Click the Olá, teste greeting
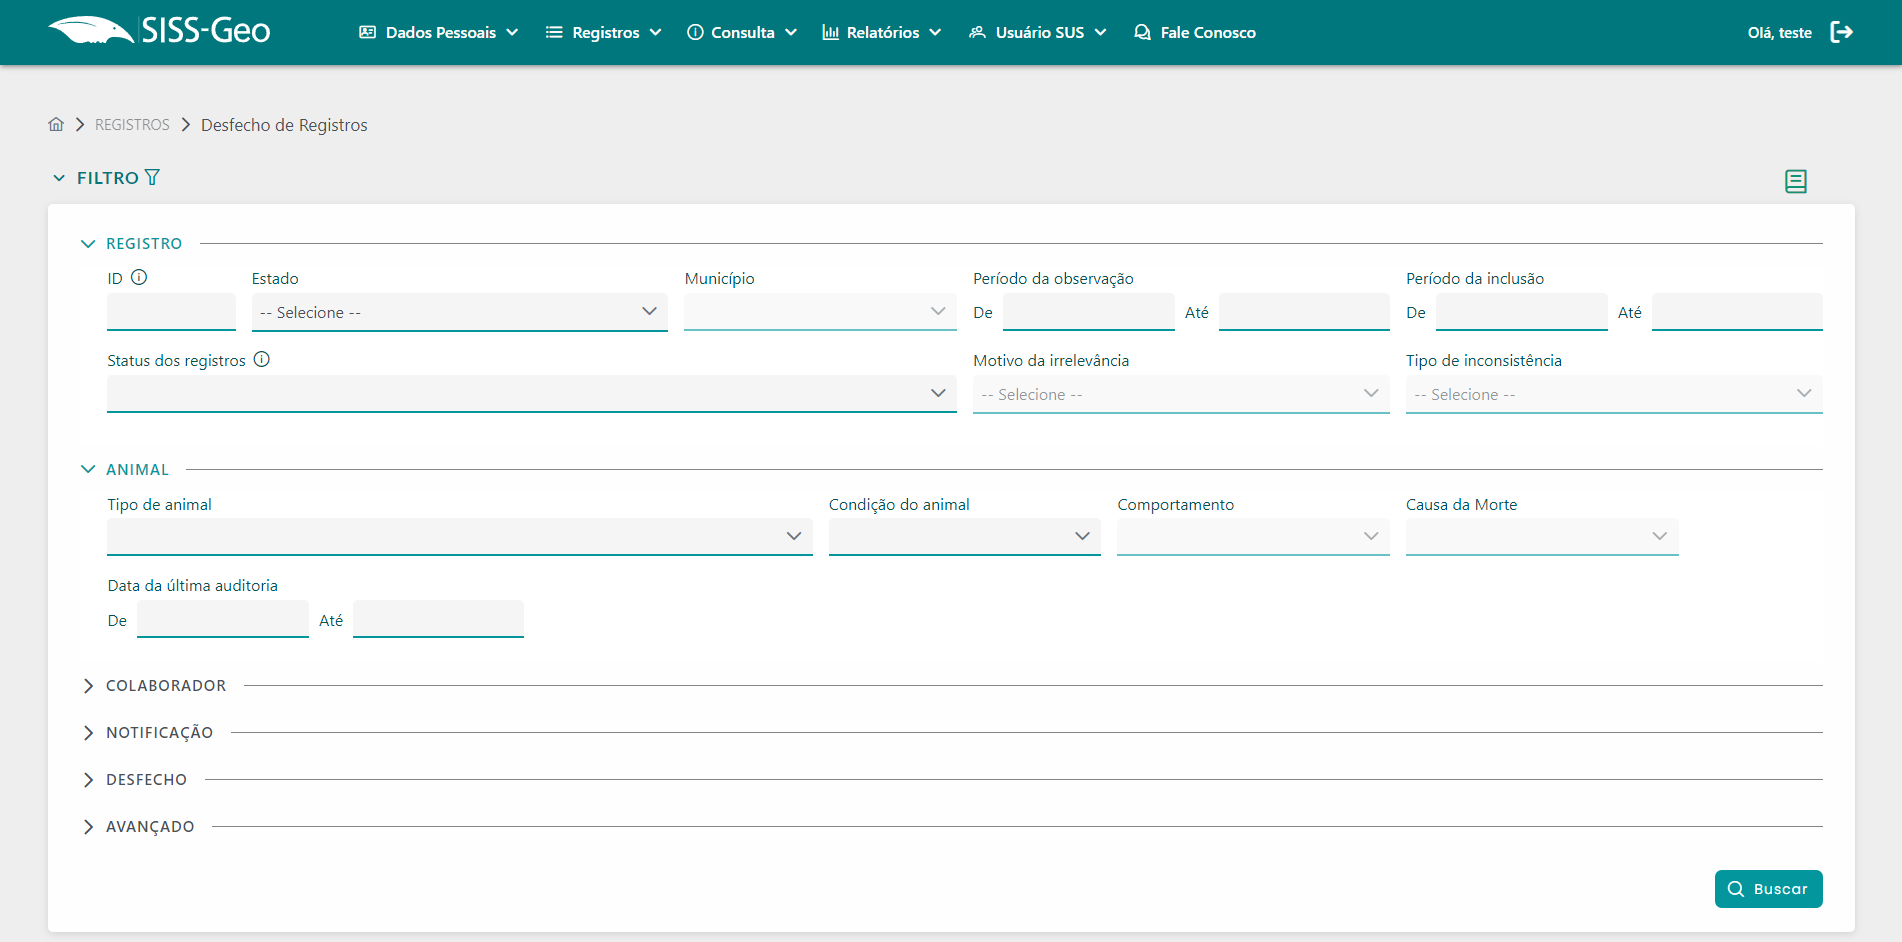The image size is (1902, 942). (x=1779, y=32)
